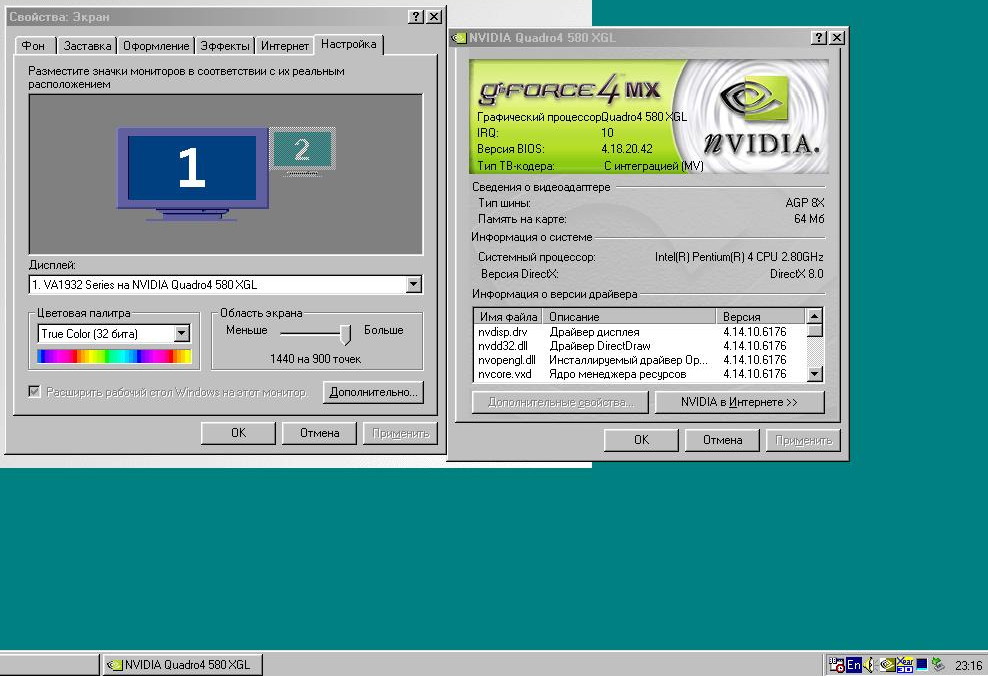Click driver list scrollbar up arrow
The height and width of the screenshot is (676, 988).
pyautogui.click(x=815, y=316)
